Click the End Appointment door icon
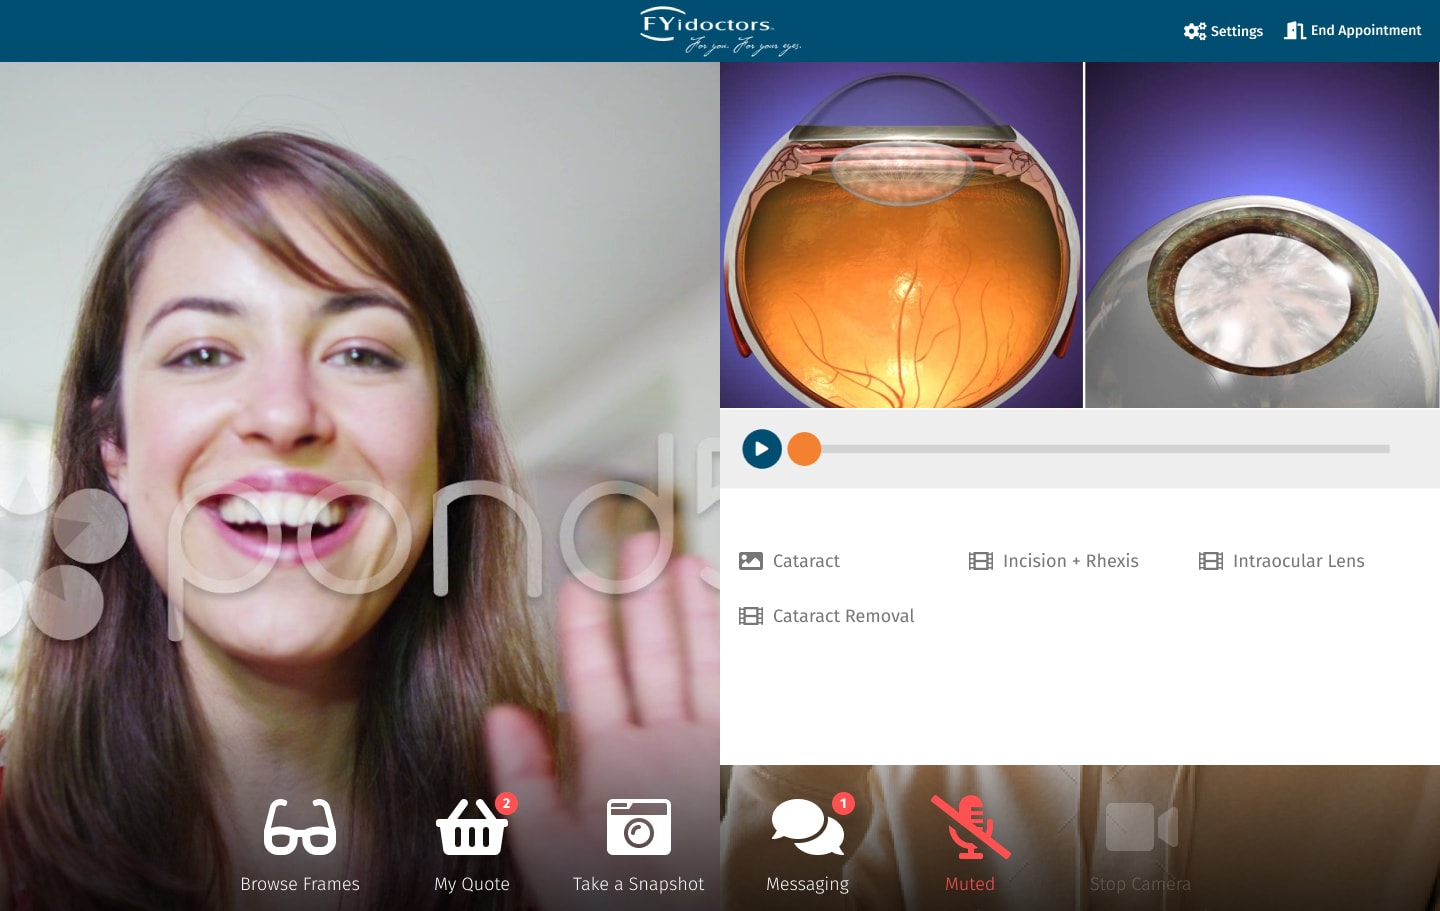1440x911 pixels. 1297,30
